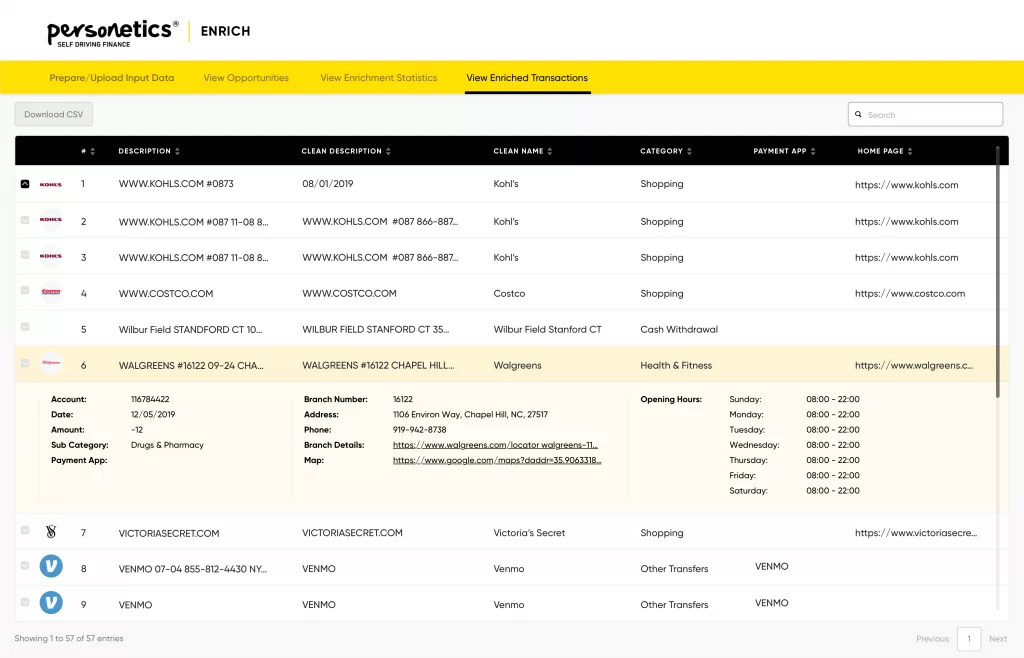Open the kohls.com link in row 1
The width and height of the screenshot is (1024, 658).
coord(906,185)
